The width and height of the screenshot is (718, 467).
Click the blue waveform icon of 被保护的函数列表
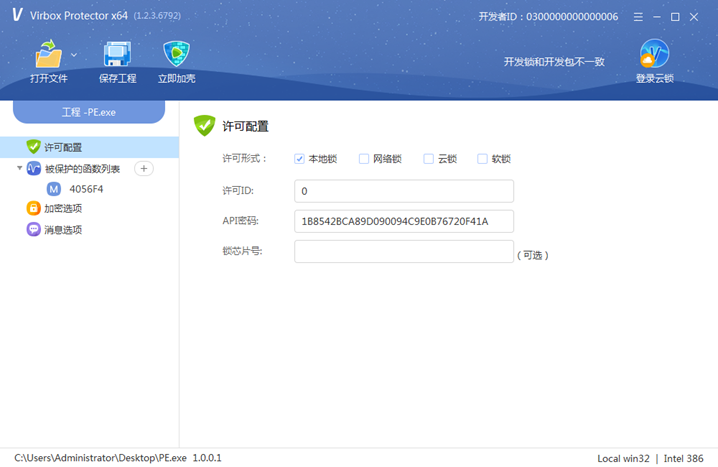(x=33, y=168)
